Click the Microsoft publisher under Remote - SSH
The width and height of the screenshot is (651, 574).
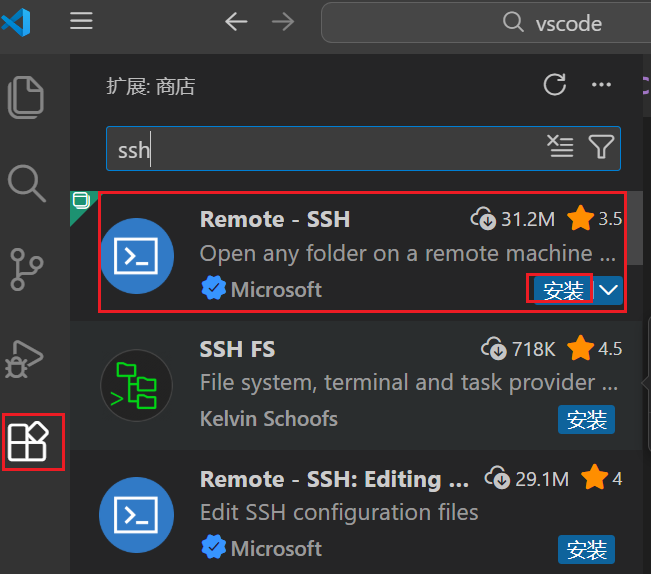tap(276, 290)
